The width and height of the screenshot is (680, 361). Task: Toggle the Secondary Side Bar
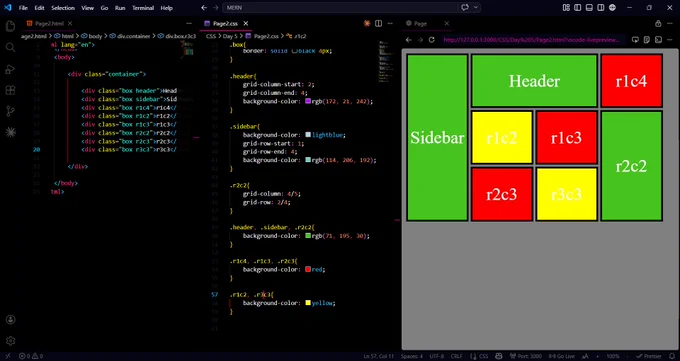point(601,8)
